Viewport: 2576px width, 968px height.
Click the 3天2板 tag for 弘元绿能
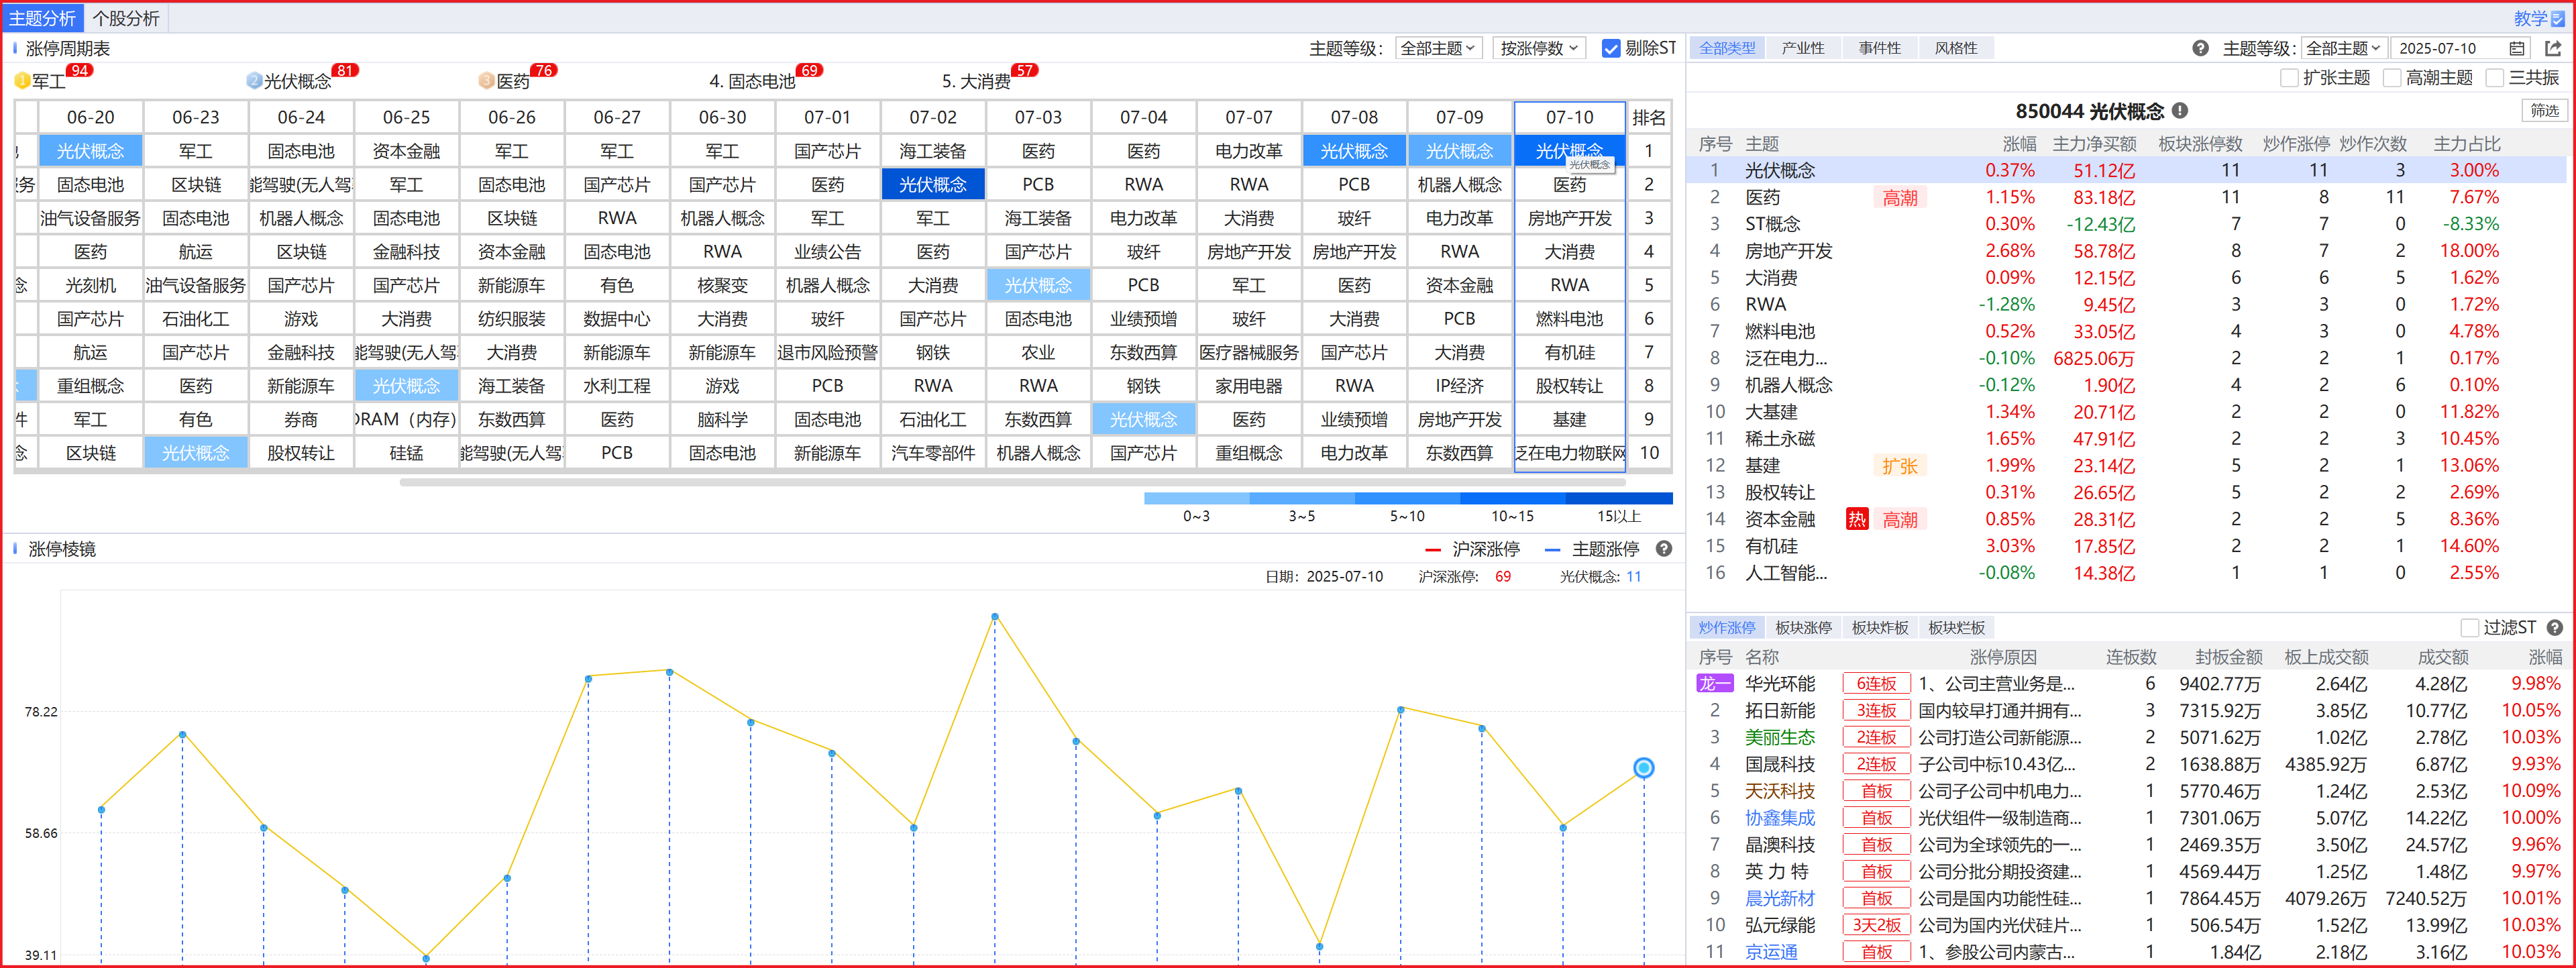[1876, 925]
